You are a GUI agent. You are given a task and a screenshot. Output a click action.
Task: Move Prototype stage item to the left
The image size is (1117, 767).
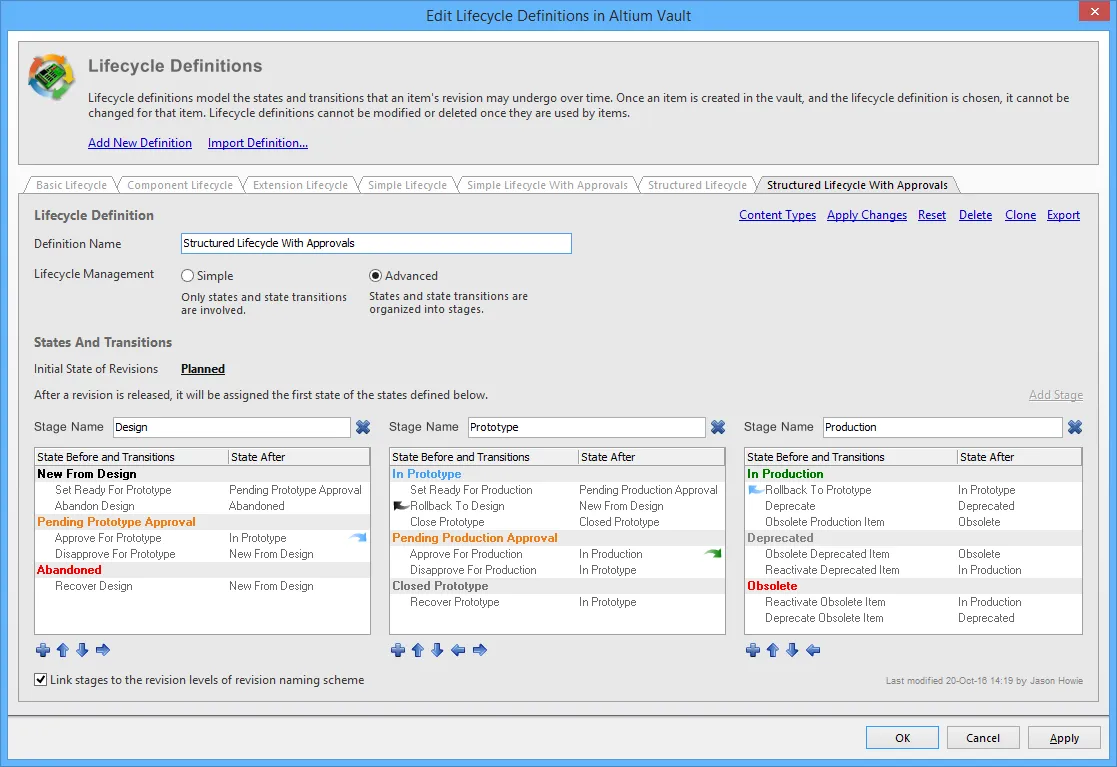pos(458,649)
